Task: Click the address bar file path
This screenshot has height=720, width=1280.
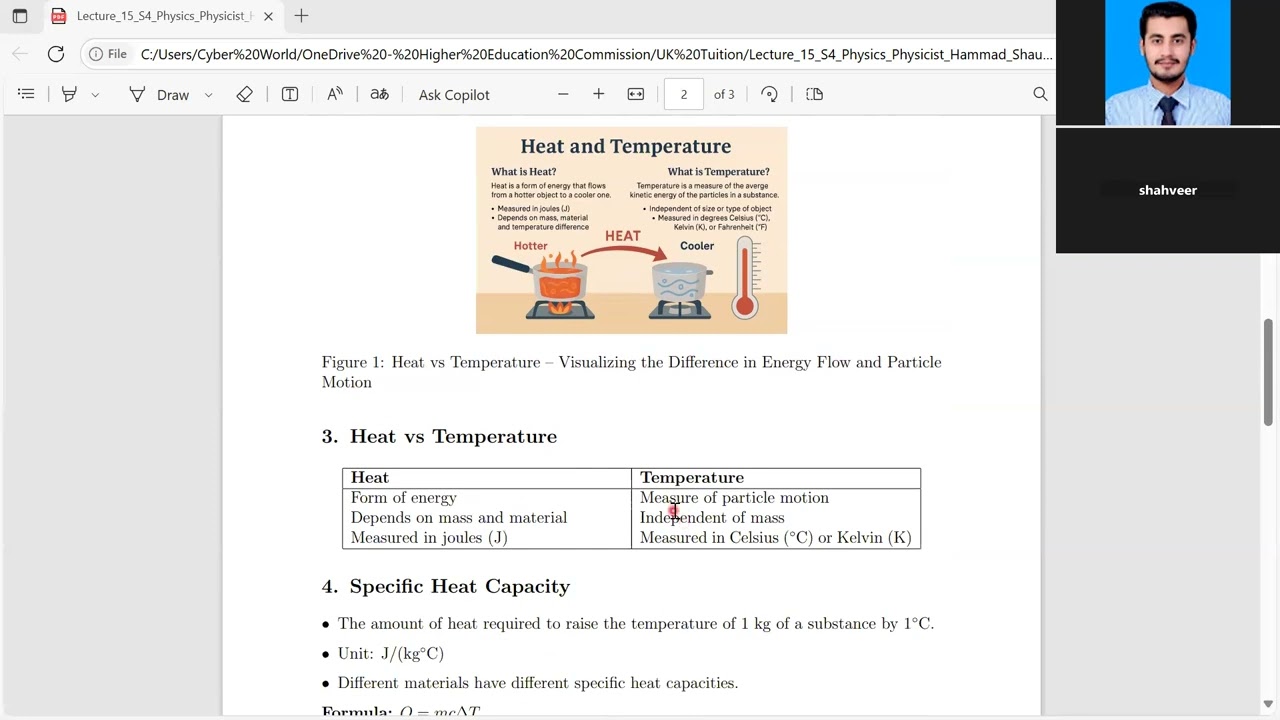Action: pos(596,54)
